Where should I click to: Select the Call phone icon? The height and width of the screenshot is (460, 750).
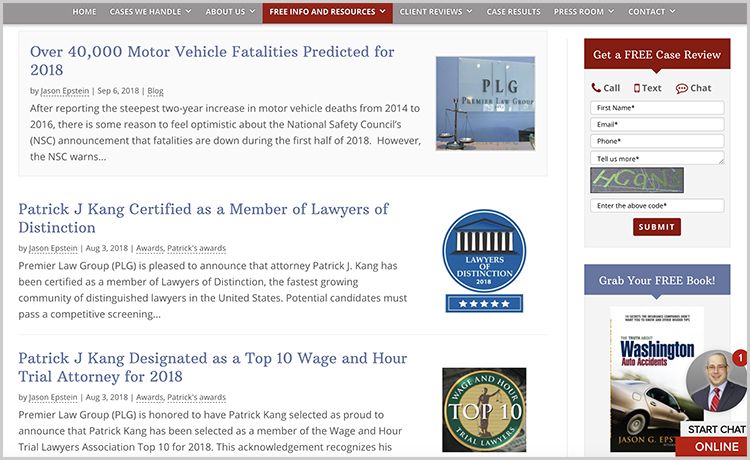pyautogui.click(x=596, y=88)
